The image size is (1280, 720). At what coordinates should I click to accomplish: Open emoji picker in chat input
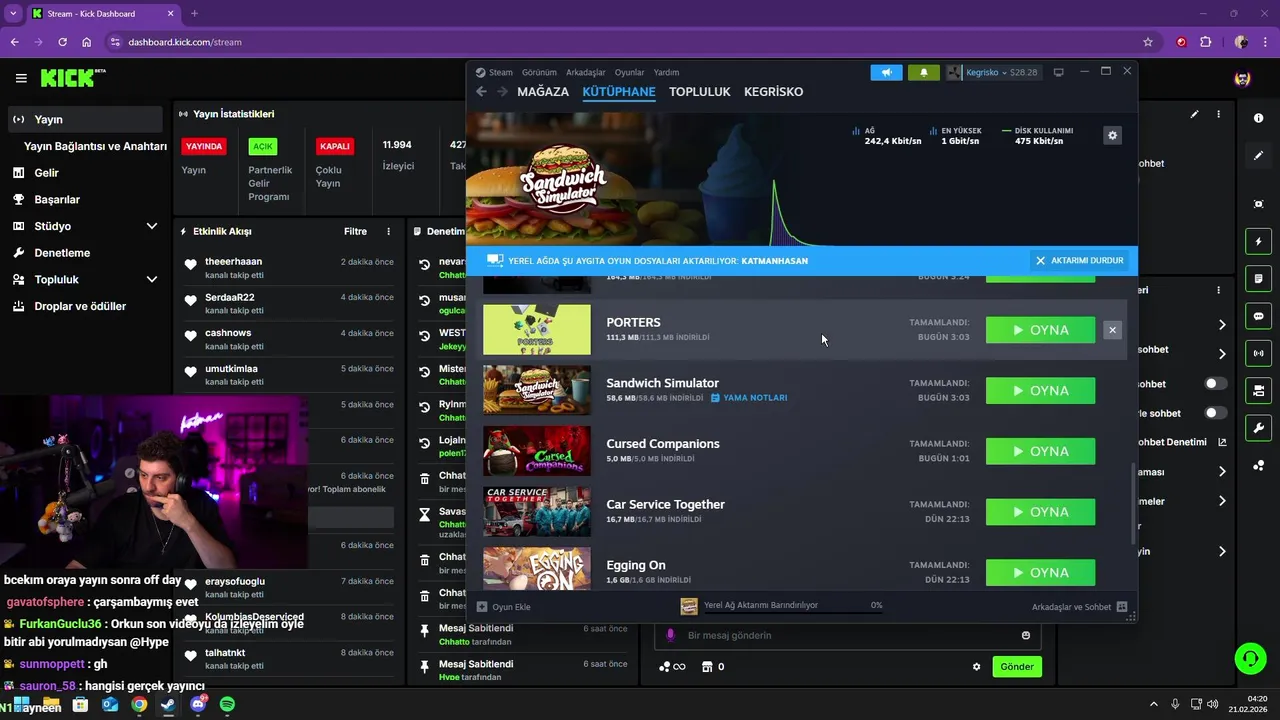point(1026,635)
